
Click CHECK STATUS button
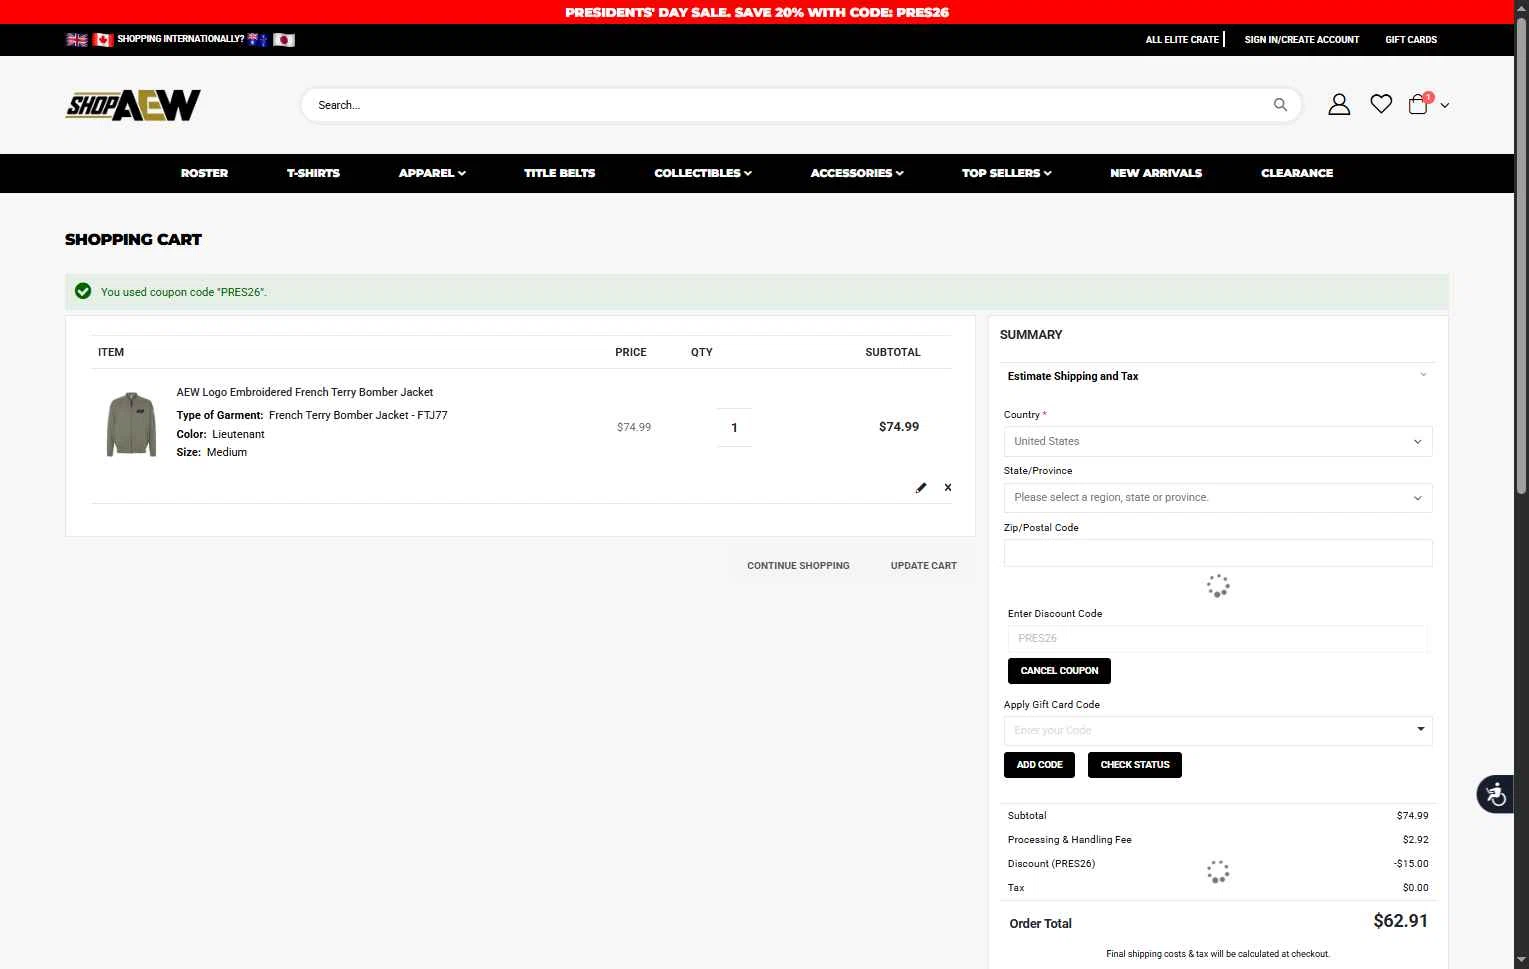tap(1135, 765)
